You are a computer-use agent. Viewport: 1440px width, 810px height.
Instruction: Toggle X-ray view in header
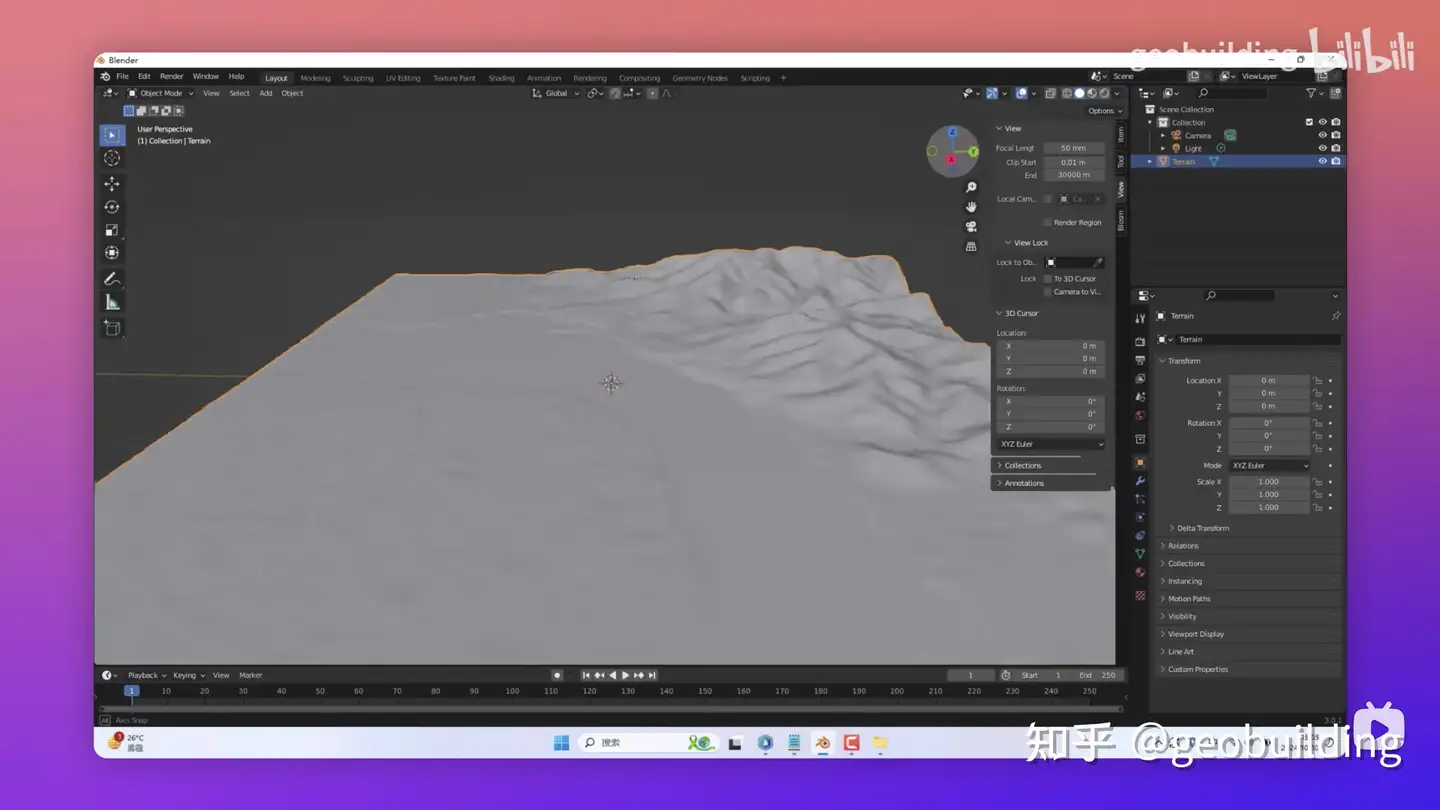coord(1050,93)
